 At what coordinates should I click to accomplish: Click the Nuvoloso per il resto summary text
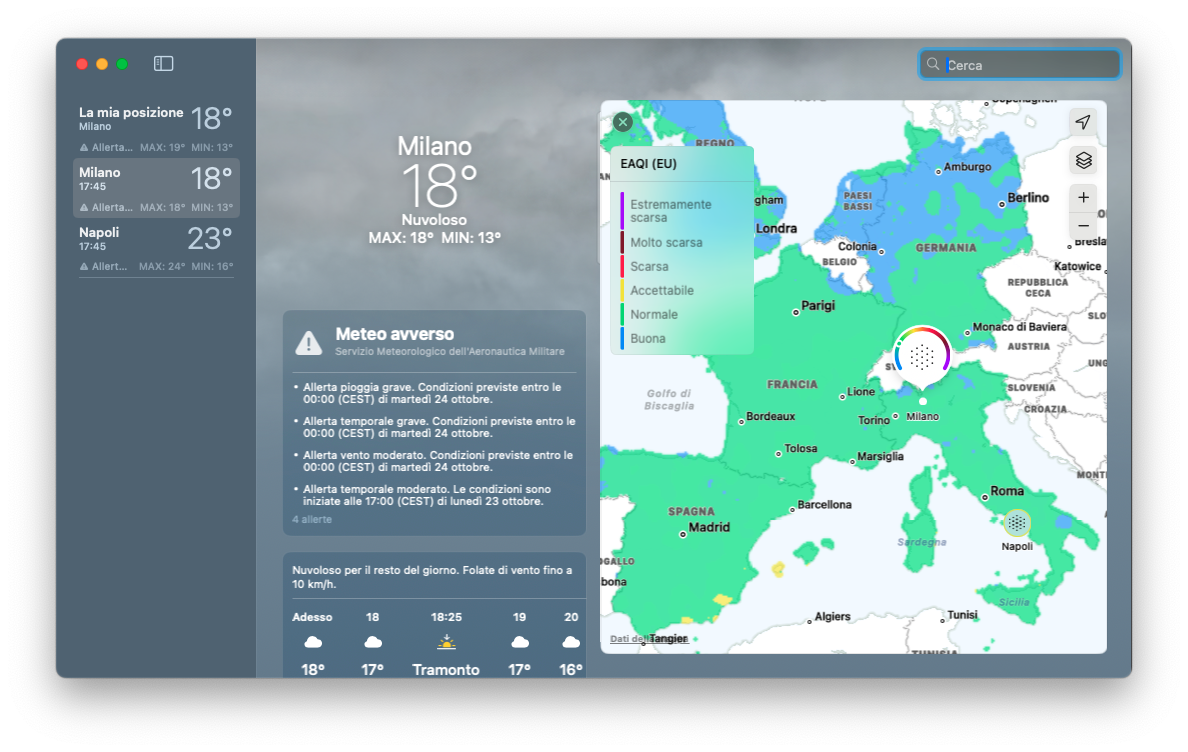[x=433, y=577]
